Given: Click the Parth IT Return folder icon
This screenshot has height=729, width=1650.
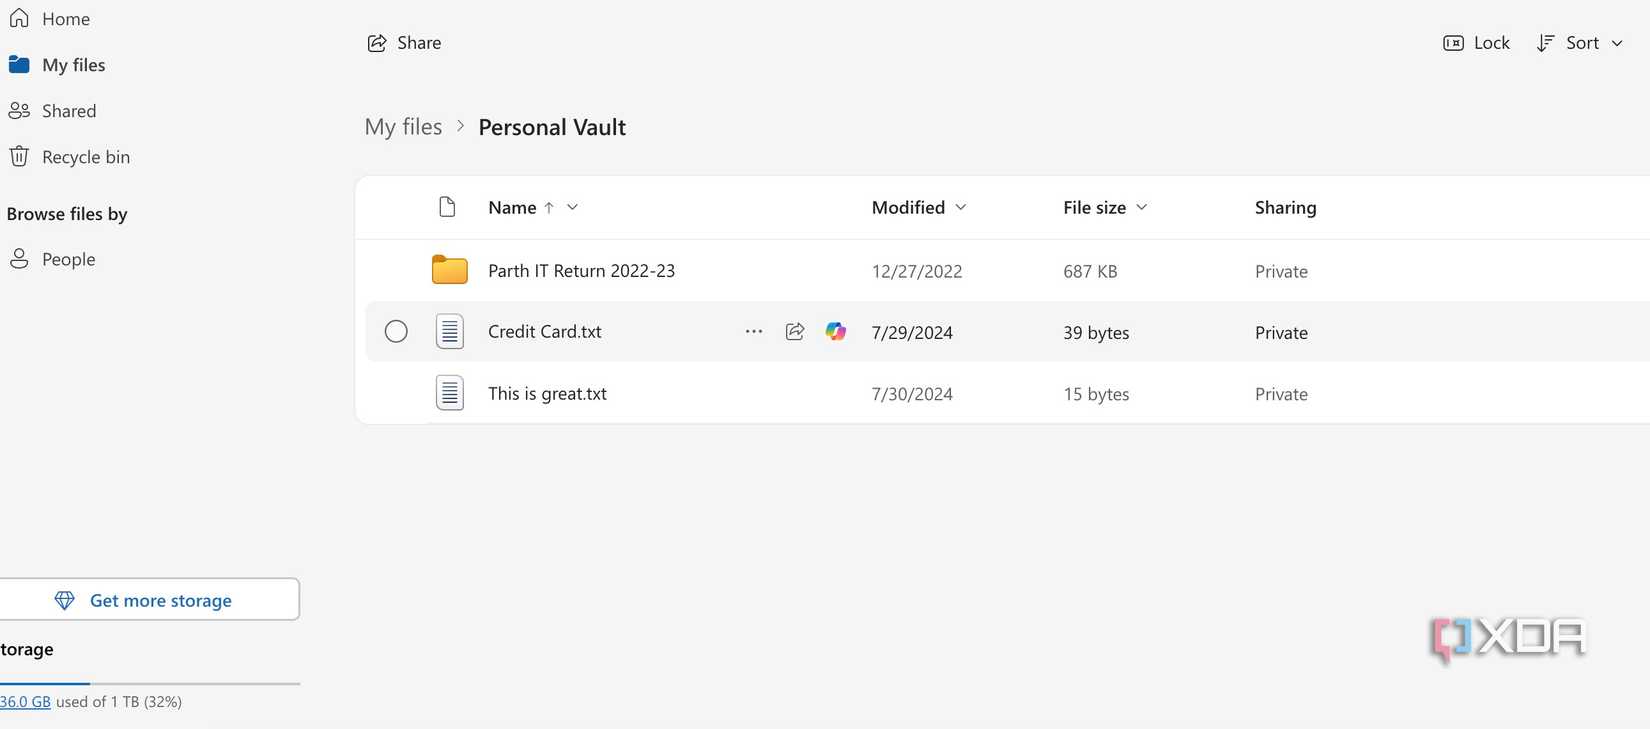Looking at the screenshot, I should click(449, 270).
